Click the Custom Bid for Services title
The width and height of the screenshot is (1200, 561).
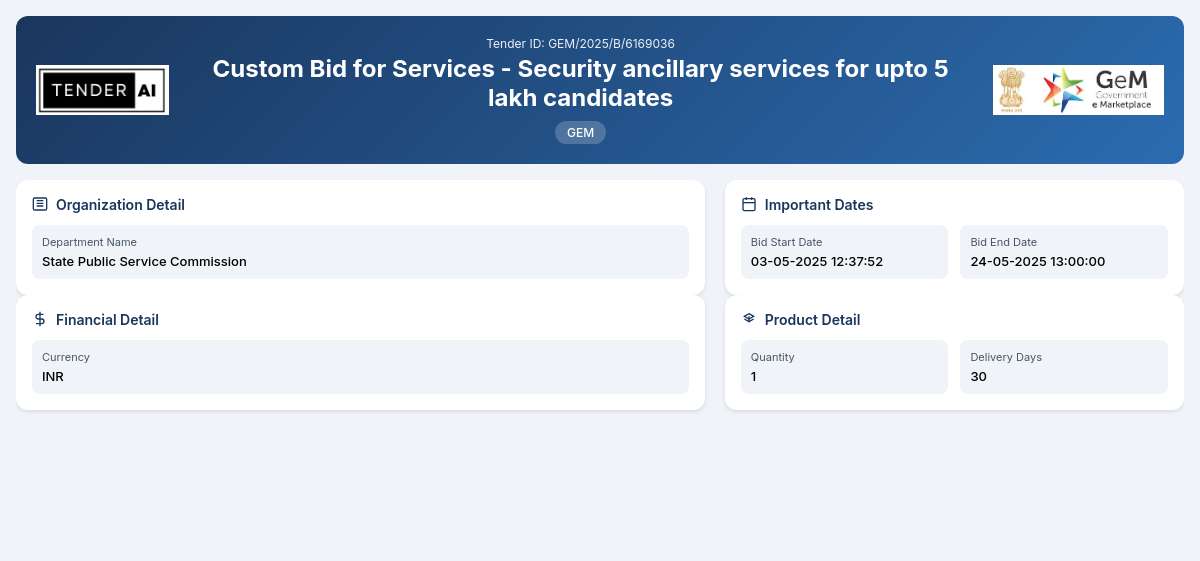[x=580, y=83]
